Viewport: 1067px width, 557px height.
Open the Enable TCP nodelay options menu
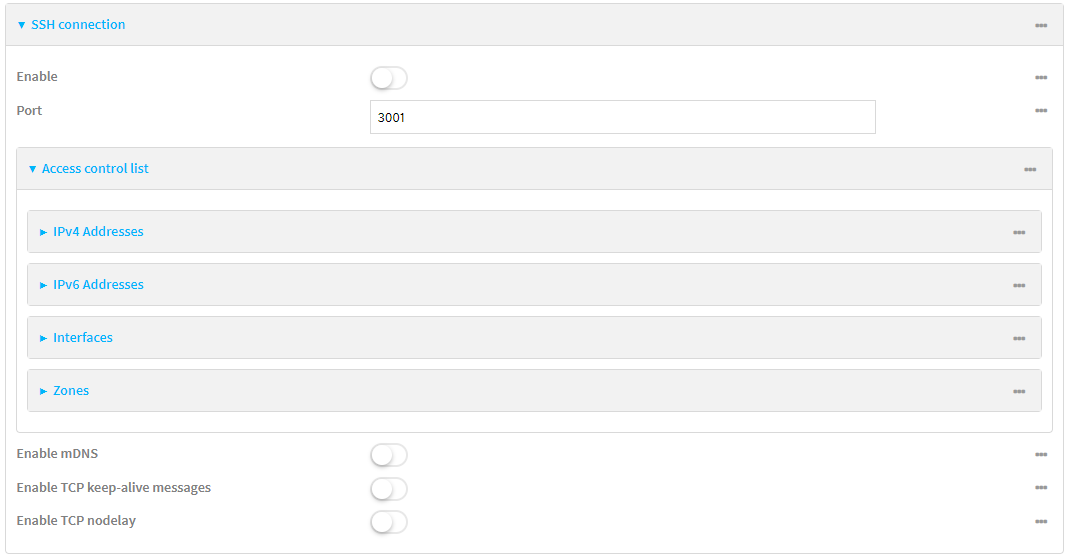(x=1041, y=521)
